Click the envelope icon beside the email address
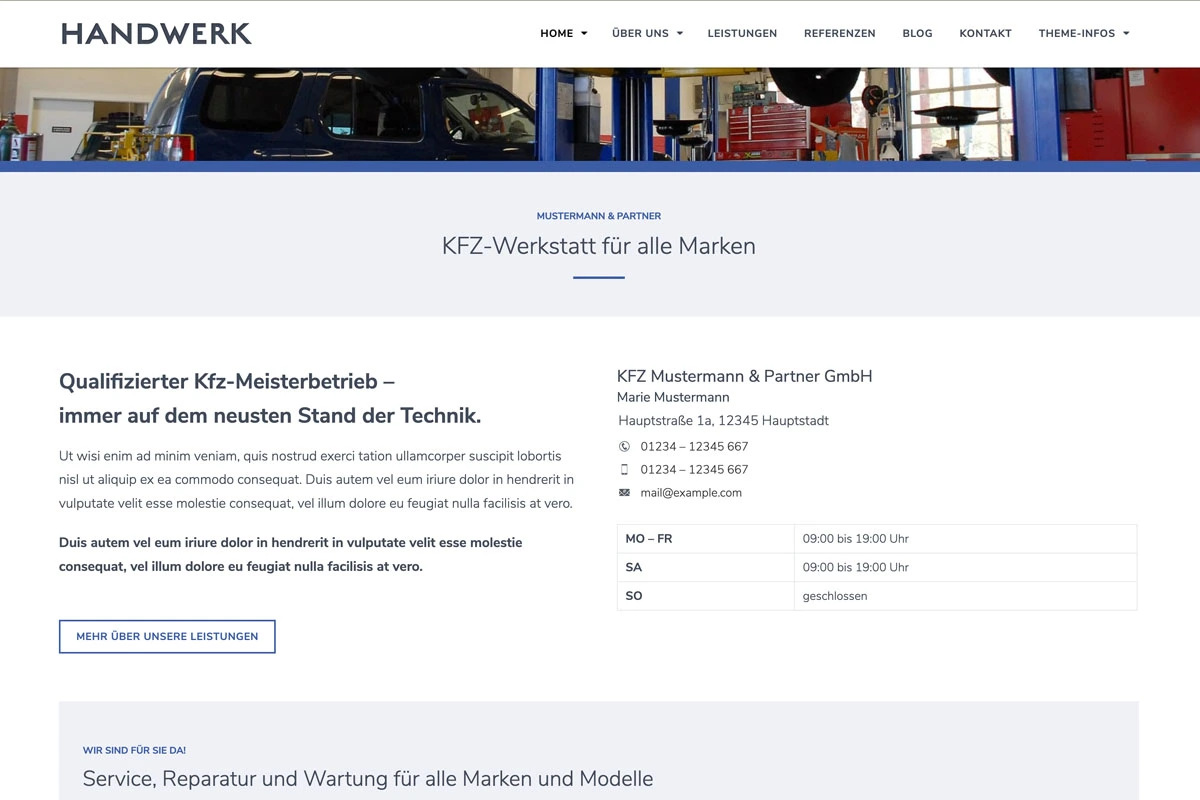 click(624, 492)
